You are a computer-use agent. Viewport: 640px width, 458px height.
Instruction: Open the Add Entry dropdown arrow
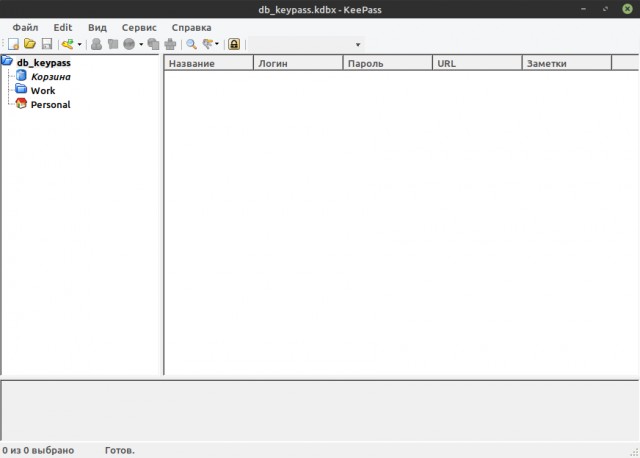(80, 44)
